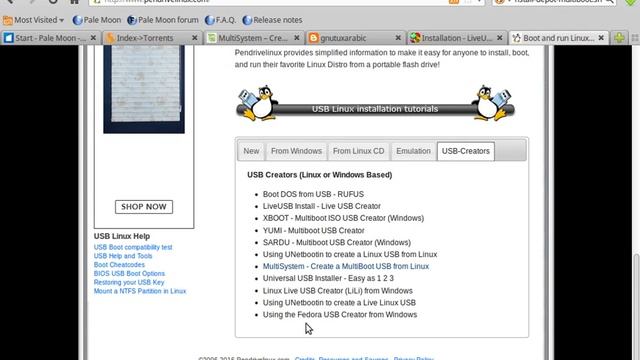Open the New tutorials tab
The height and width of the screenshot is (360, 640).
tap(251, 151)
